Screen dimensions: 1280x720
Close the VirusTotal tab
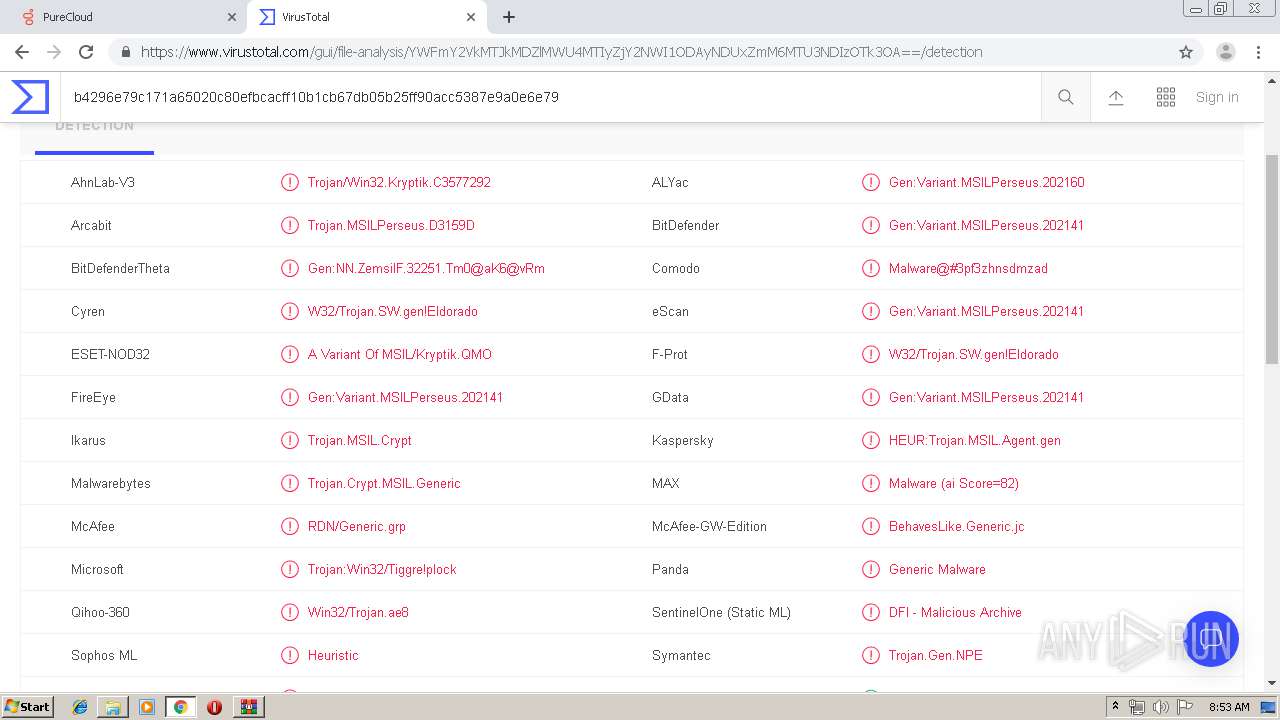pyautogui.click(x=471, y=17)
